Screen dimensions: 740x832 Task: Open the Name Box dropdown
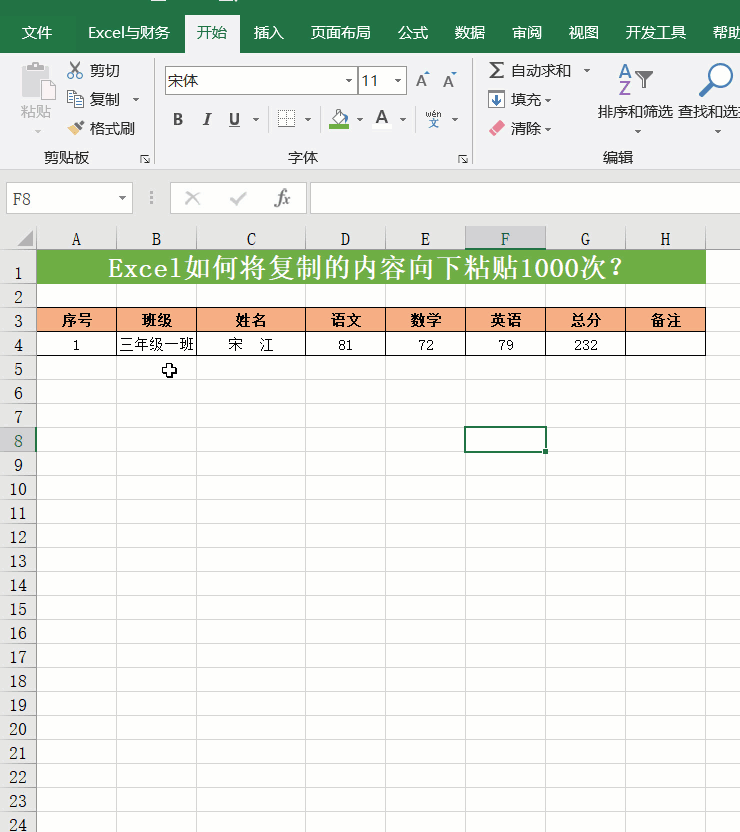click(x=122, y=198)
